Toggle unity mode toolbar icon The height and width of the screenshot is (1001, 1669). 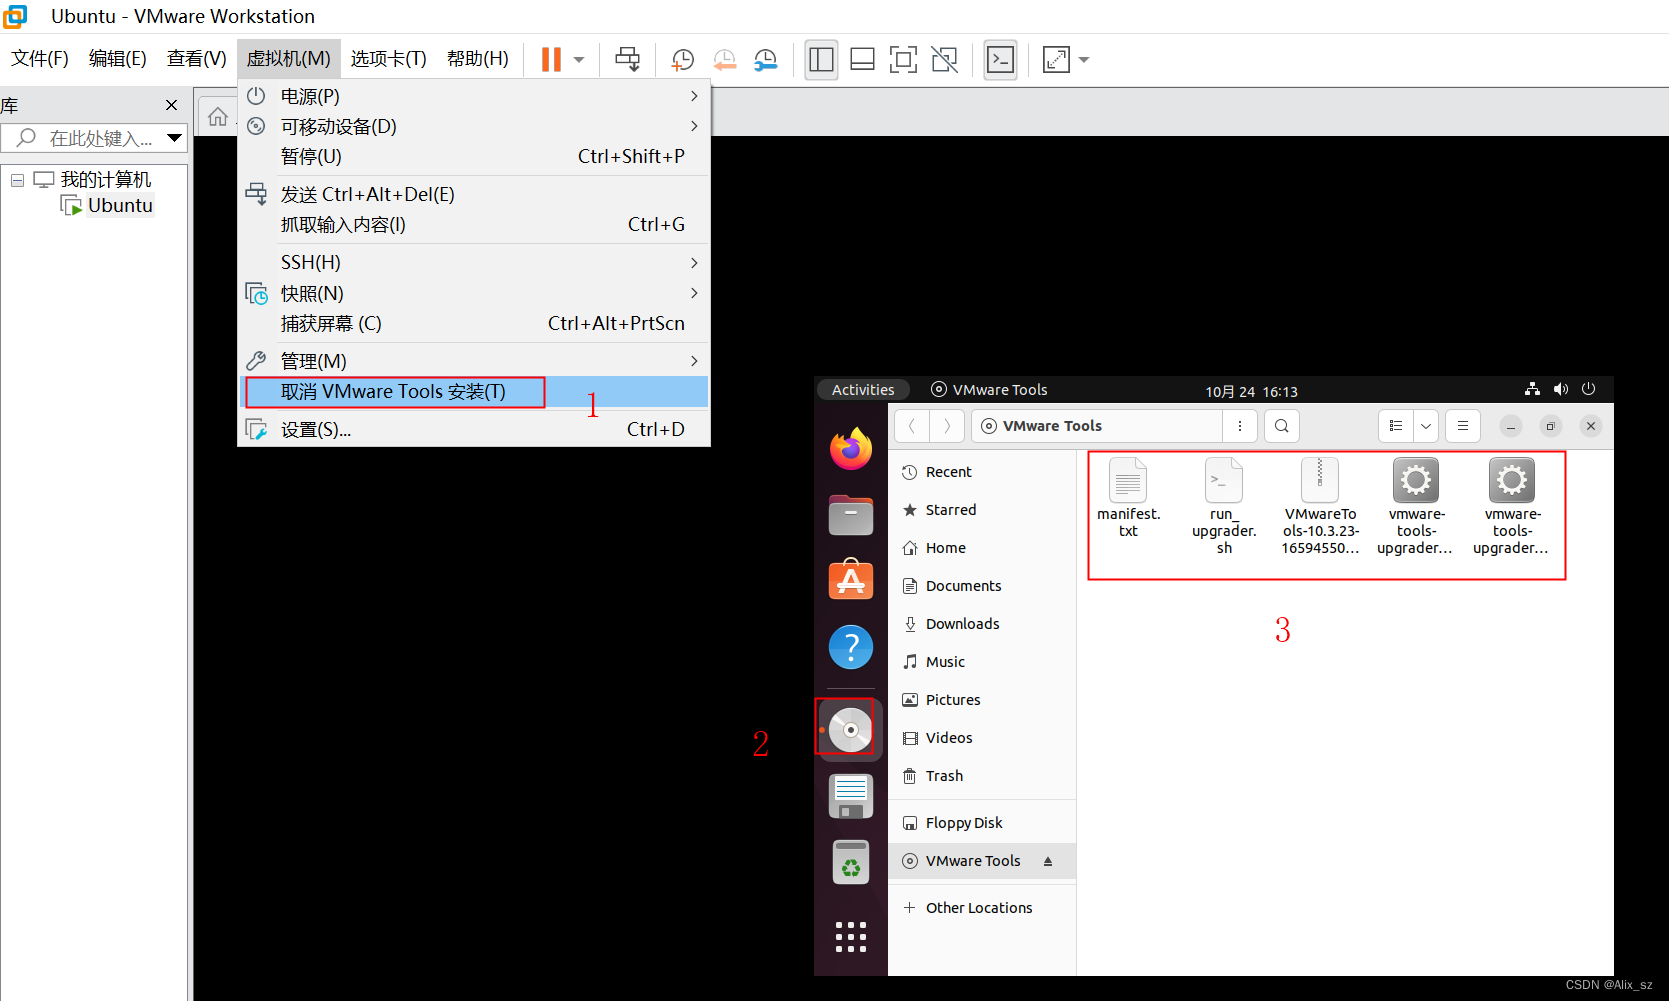pyautogui.click(x=944, y=60)
